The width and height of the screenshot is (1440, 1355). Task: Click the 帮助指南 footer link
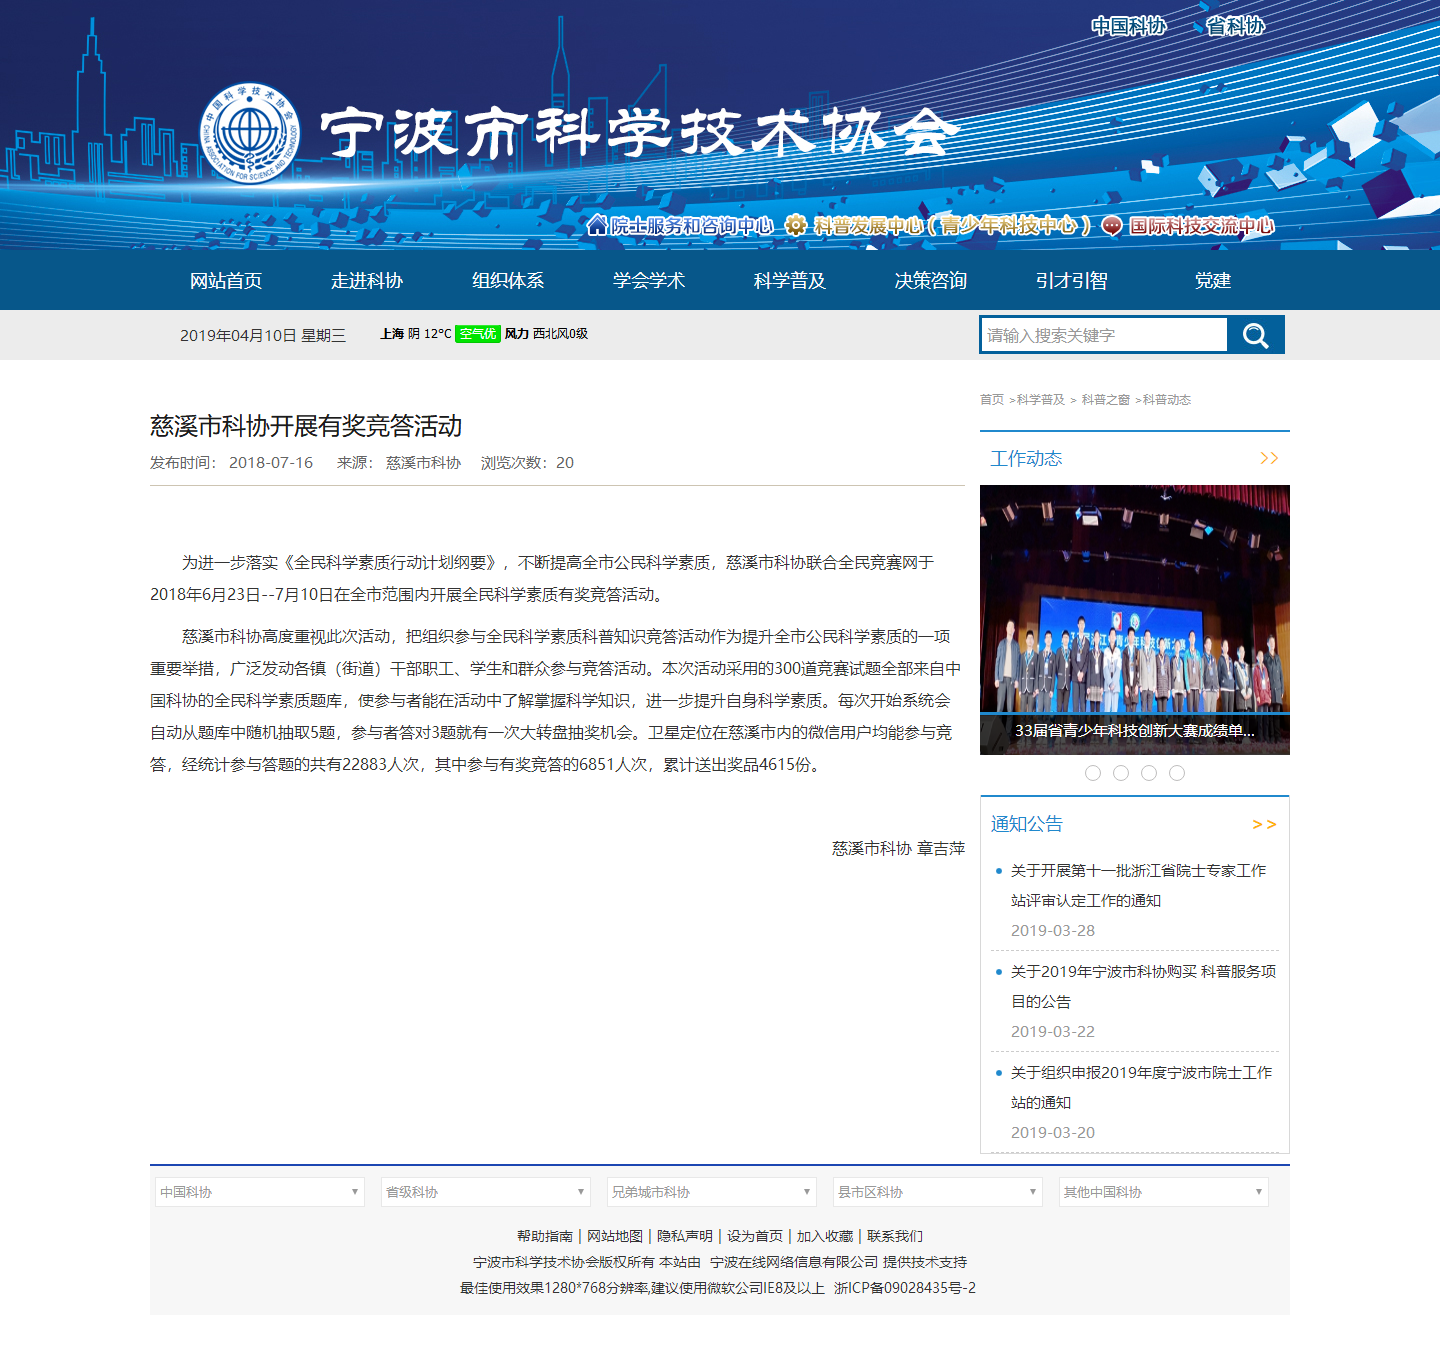(x=545, y=1237)
